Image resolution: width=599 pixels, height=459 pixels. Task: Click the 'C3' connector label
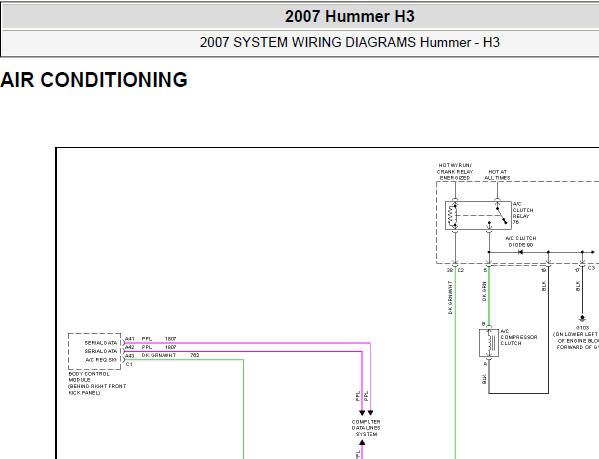point(591,268)
